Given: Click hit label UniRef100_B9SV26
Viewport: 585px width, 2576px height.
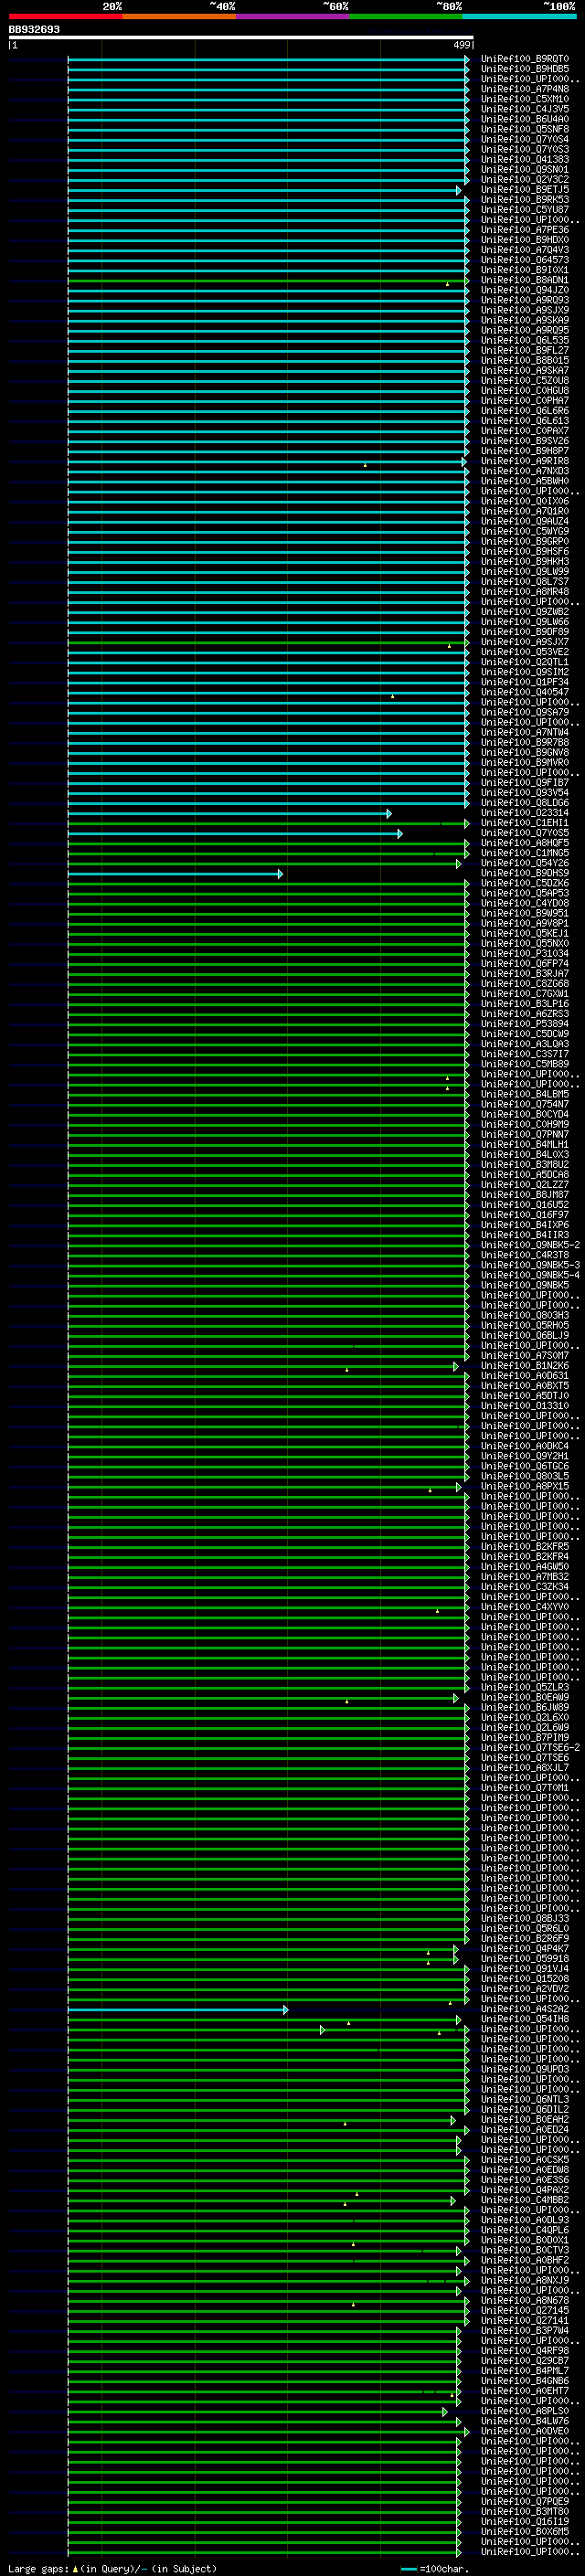Looking at the screenshot, I should (524, 441).
